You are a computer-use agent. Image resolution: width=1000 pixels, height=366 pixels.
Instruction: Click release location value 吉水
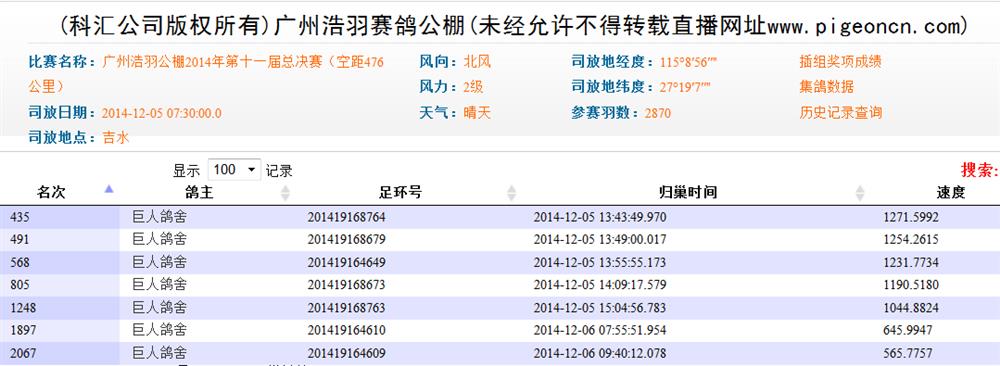pos(115,137)
